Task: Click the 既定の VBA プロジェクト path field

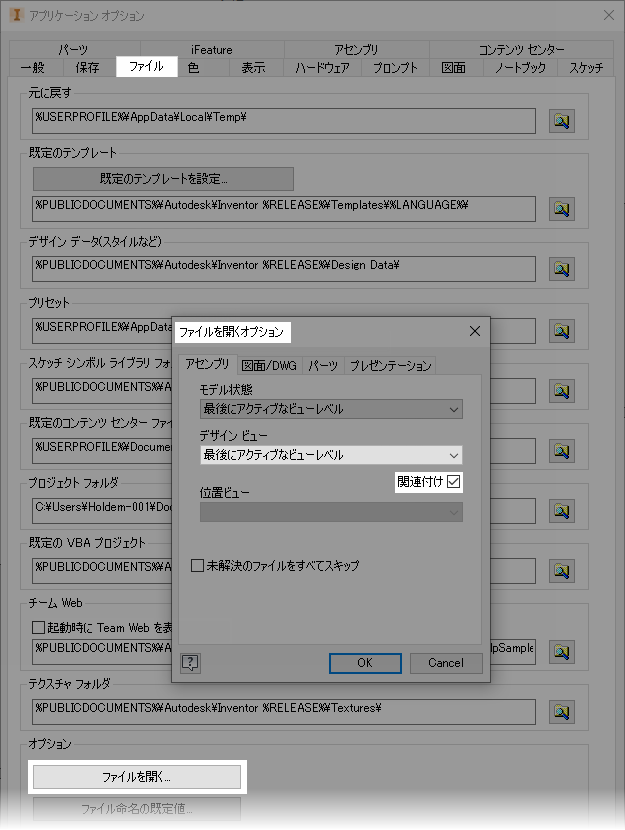Action: click(x=102, y=571)
